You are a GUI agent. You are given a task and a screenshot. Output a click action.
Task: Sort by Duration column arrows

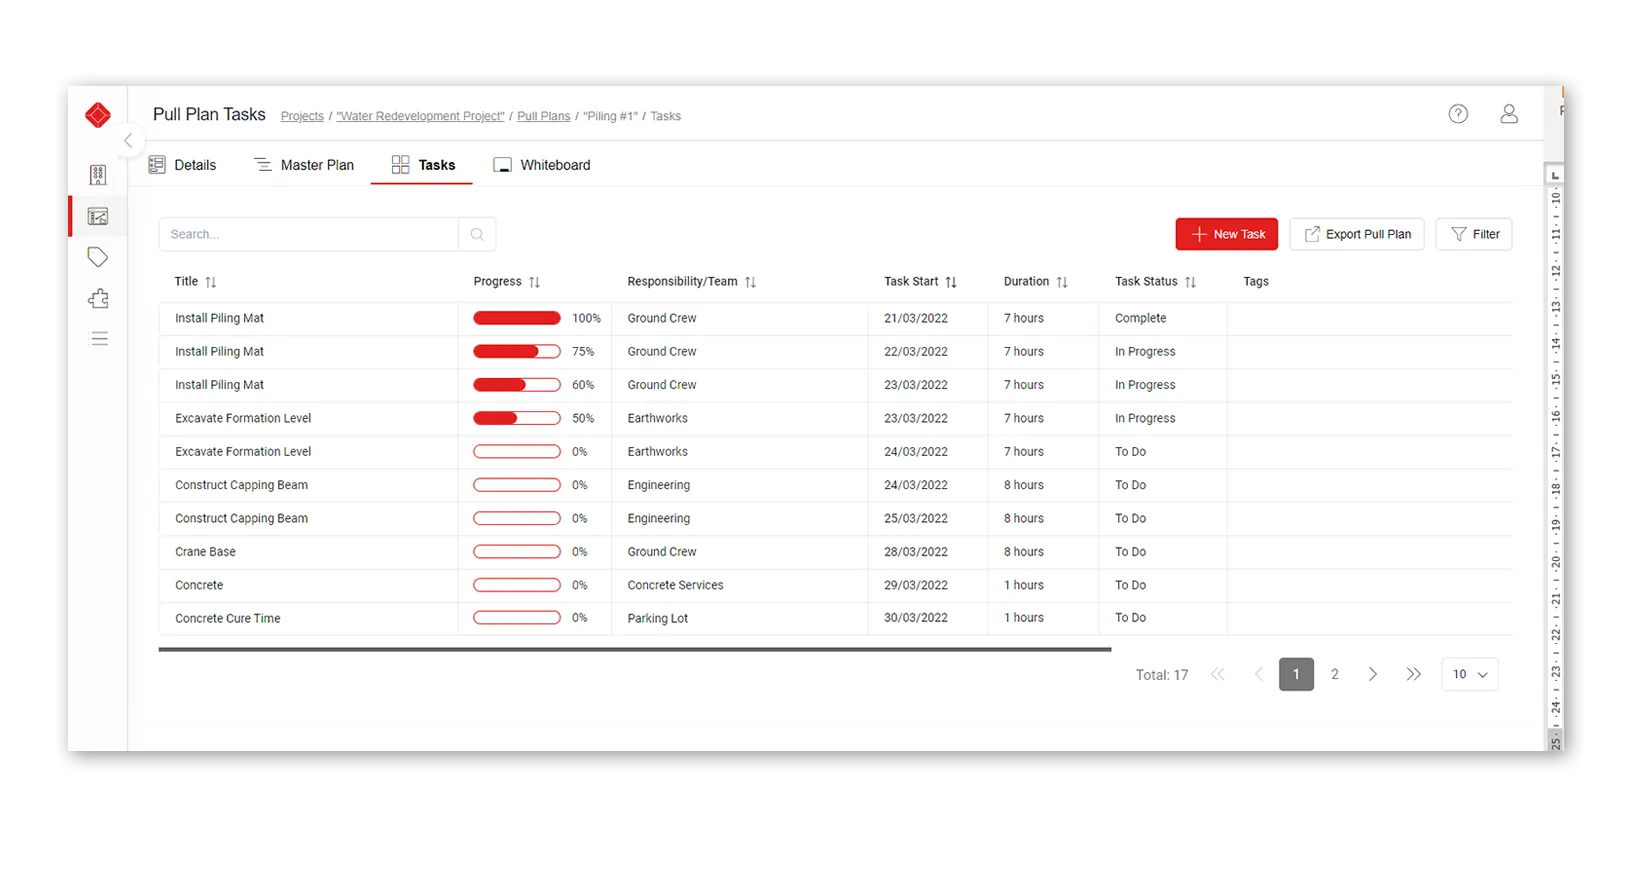(x=1062, y=282)
